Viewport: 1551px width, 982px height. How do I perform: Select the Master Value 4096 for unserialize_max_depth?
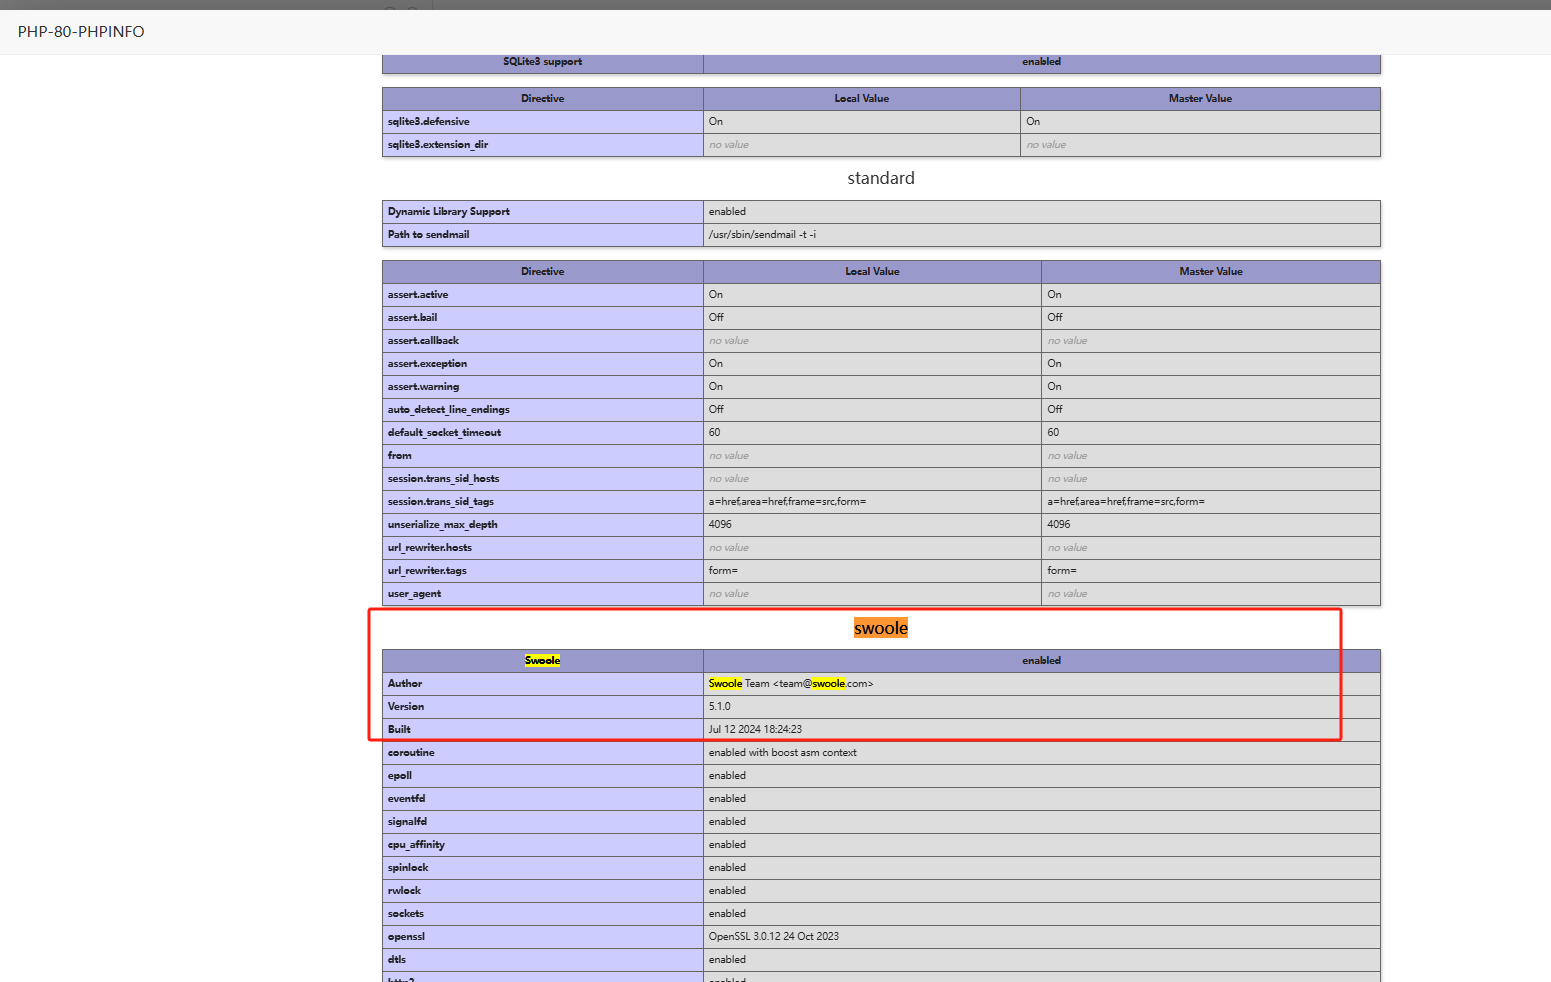(1059, 525)
